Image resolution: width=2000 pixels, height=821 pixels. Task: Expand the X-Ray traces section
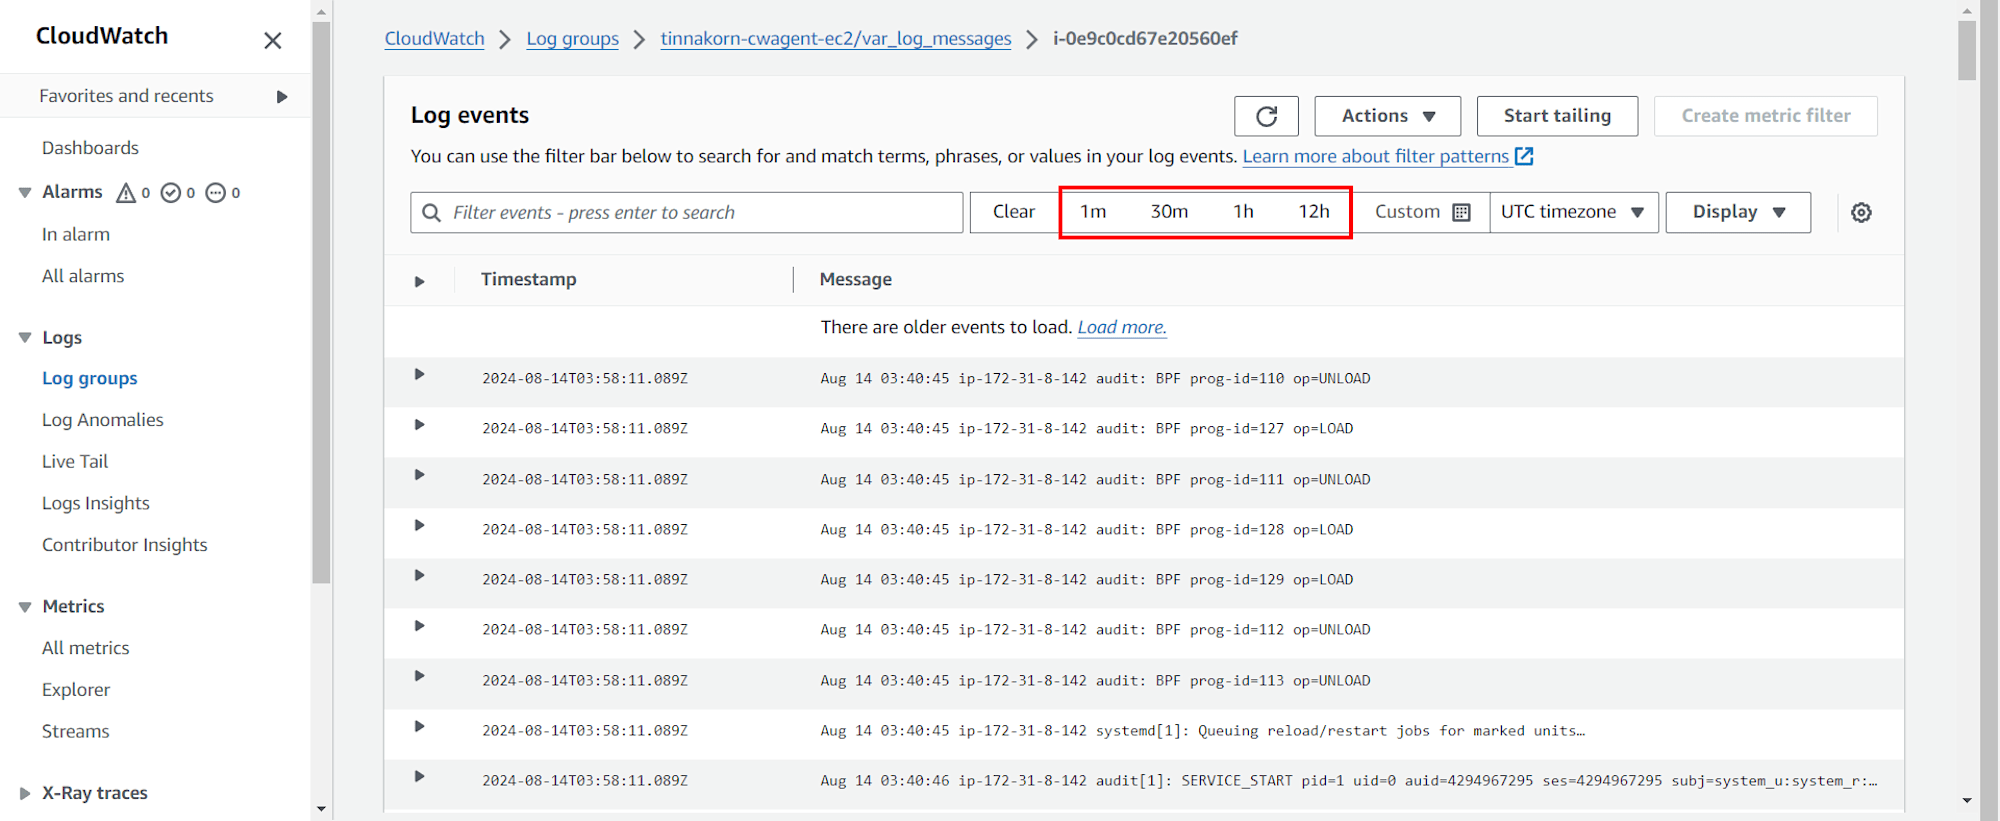point(25,793)
